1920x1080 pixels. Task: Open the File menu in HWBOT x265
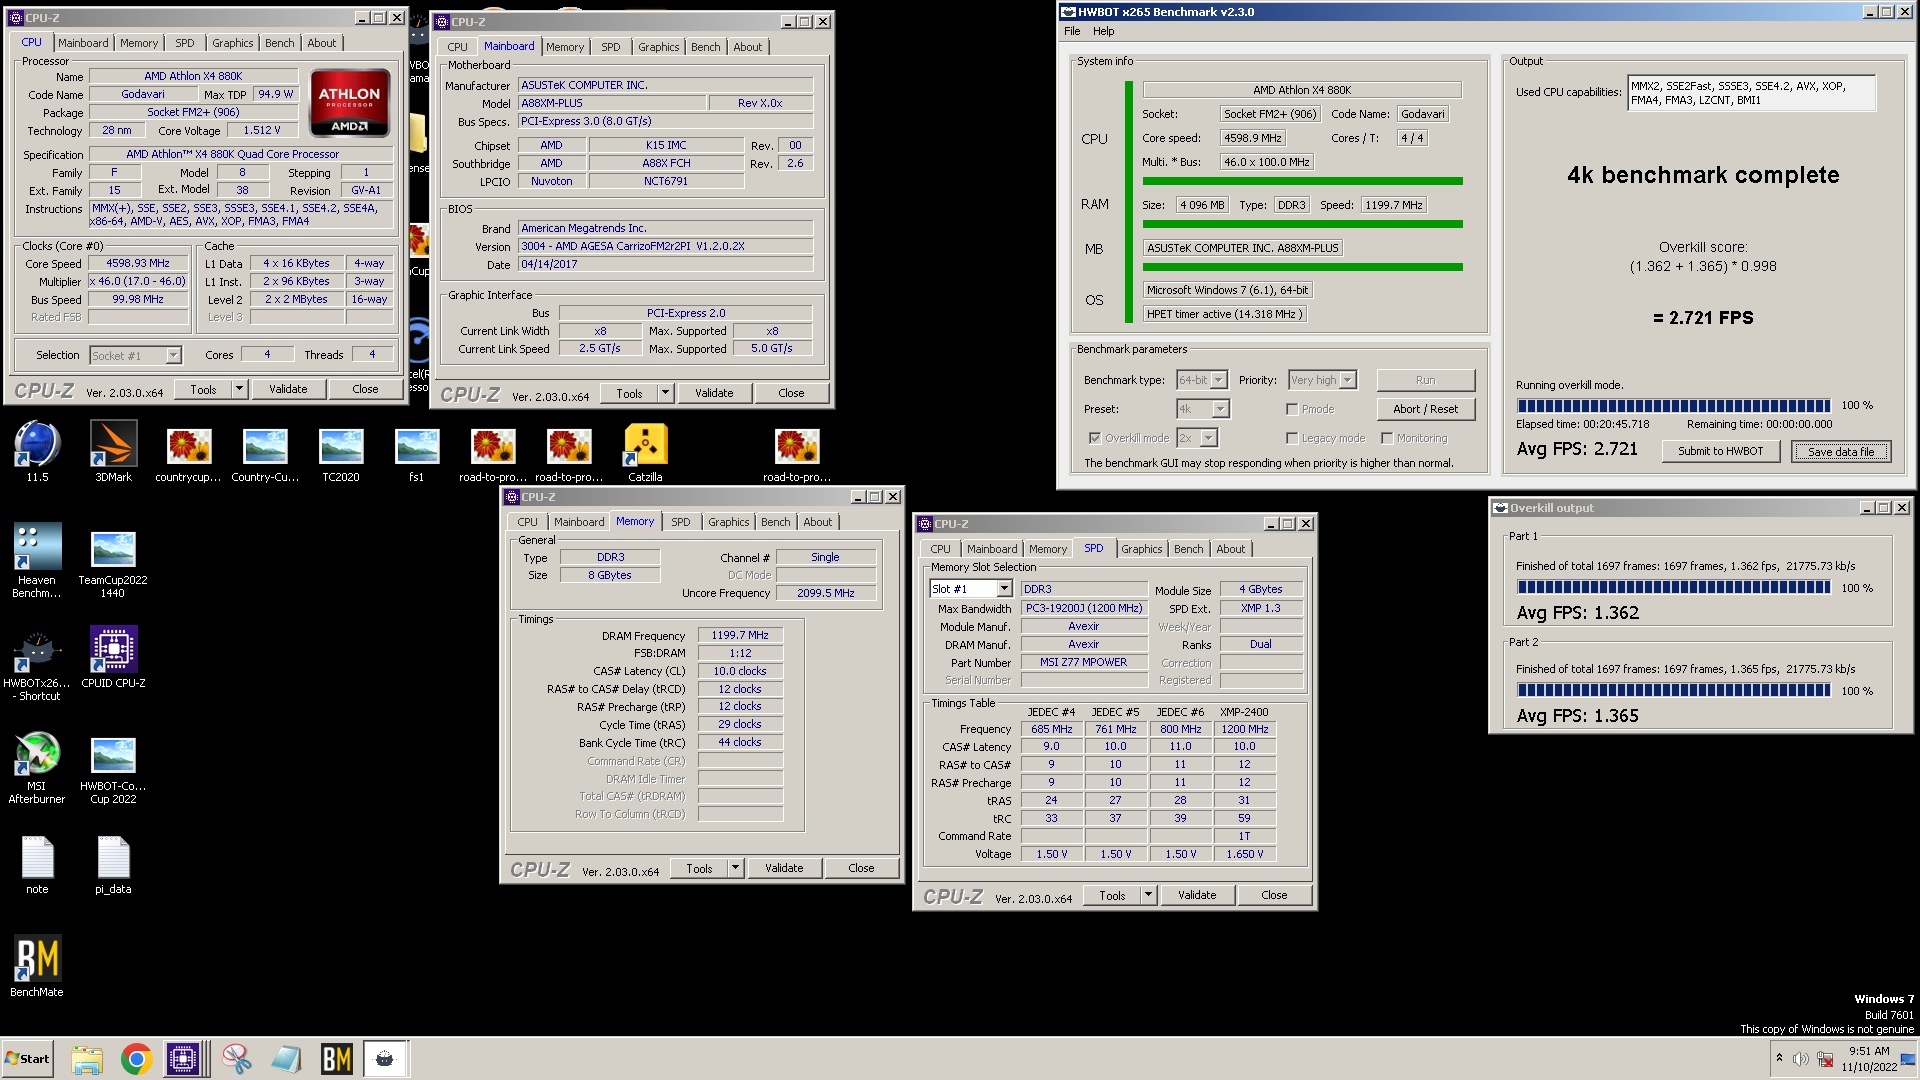(x=1072, y=31)
